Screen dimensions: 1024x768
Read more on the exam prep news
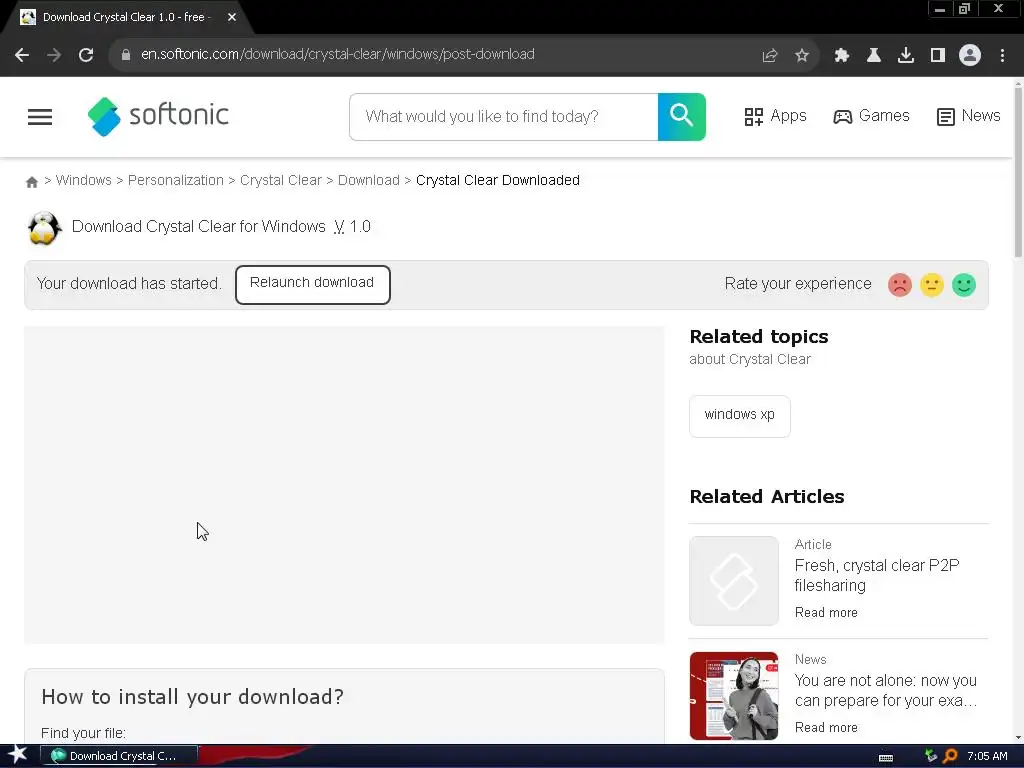click(826, 728)
